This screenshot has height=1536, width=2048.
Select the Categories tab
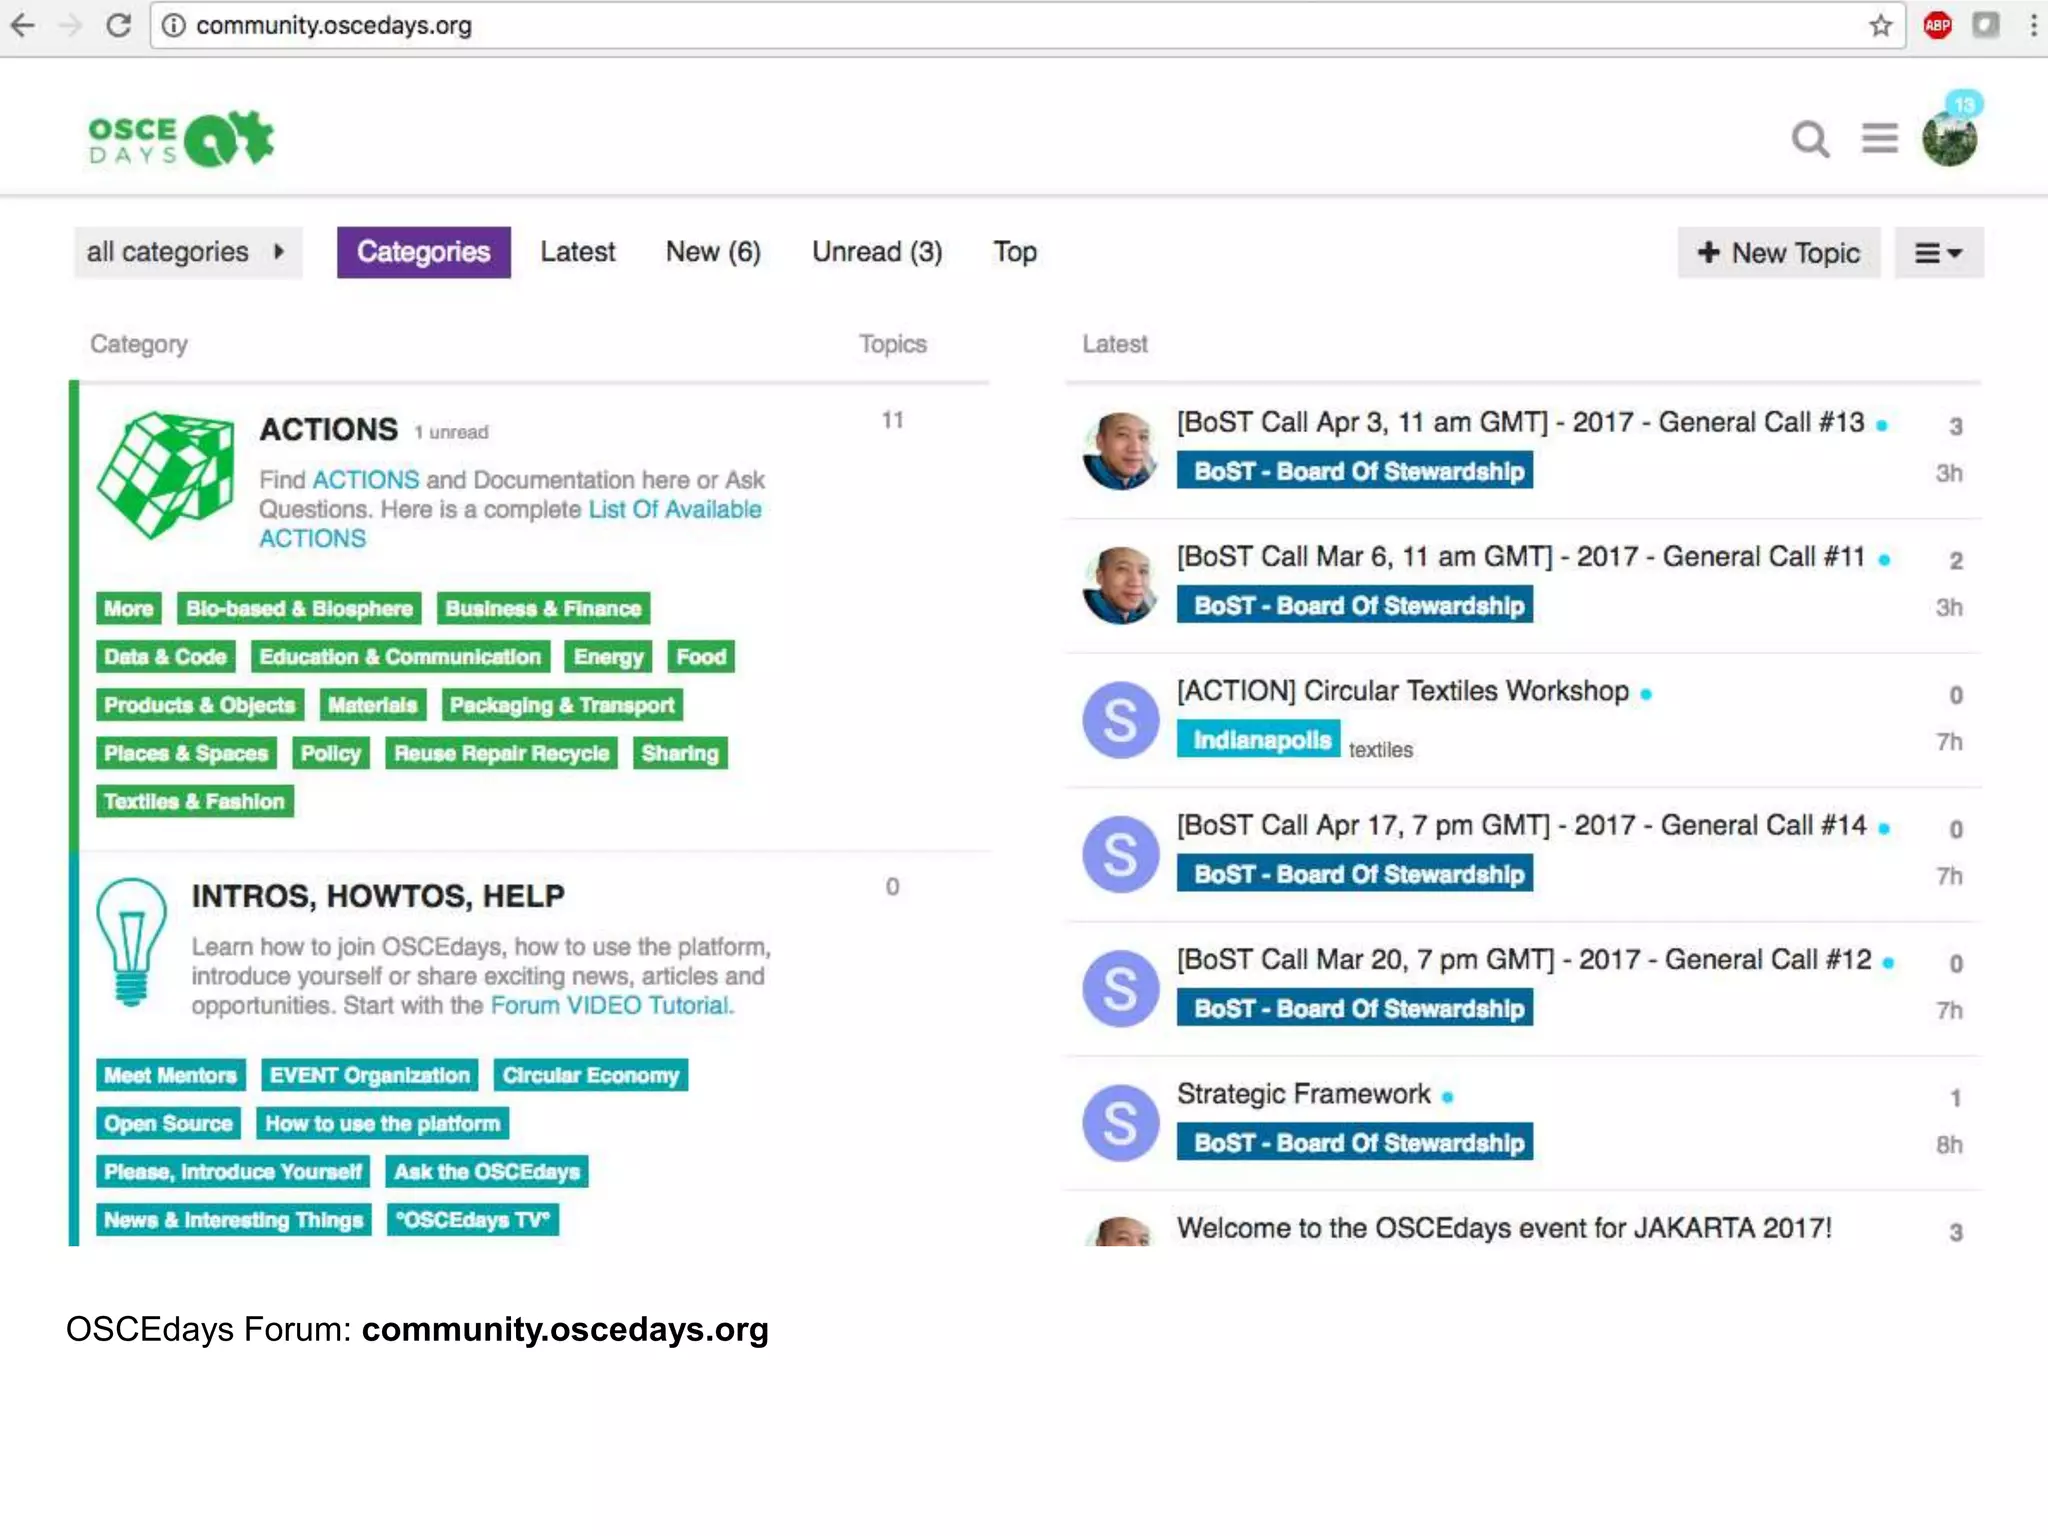pos(423,252)
